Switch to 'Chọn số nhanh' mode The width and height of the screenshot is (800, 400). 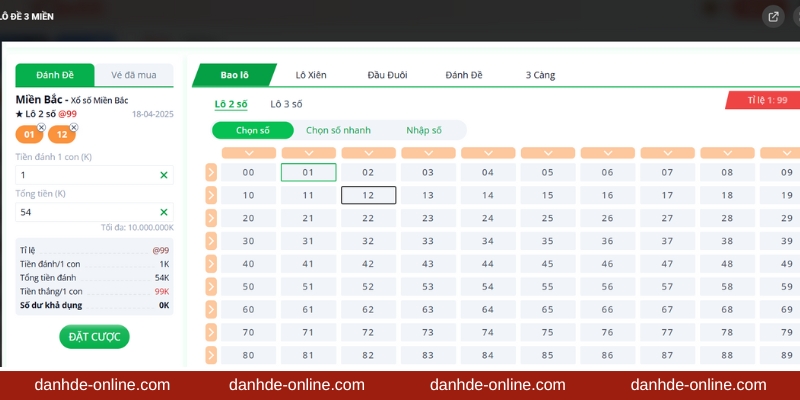pyautogui.click(x=336, y=130)
